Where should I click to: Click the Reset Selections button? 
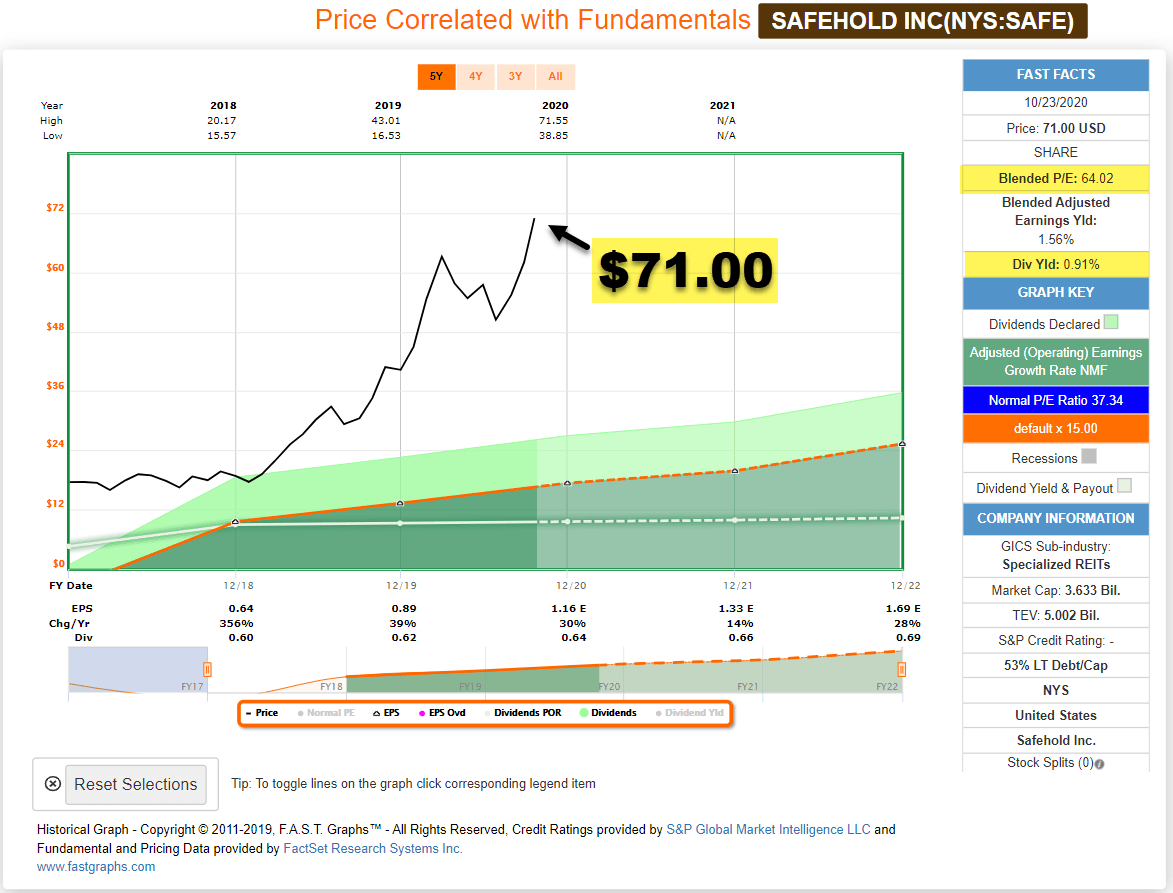(135, 785)
